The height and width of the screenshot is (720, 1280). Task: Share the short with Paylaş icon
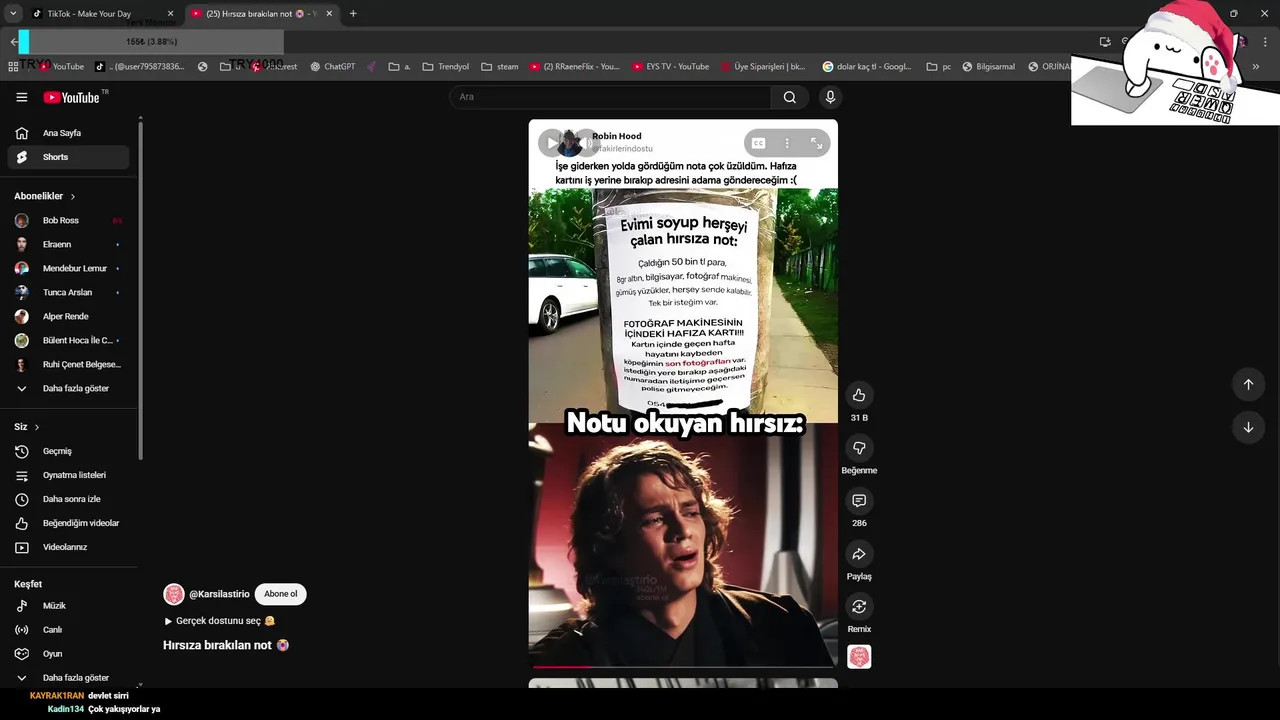pos(859,554)
